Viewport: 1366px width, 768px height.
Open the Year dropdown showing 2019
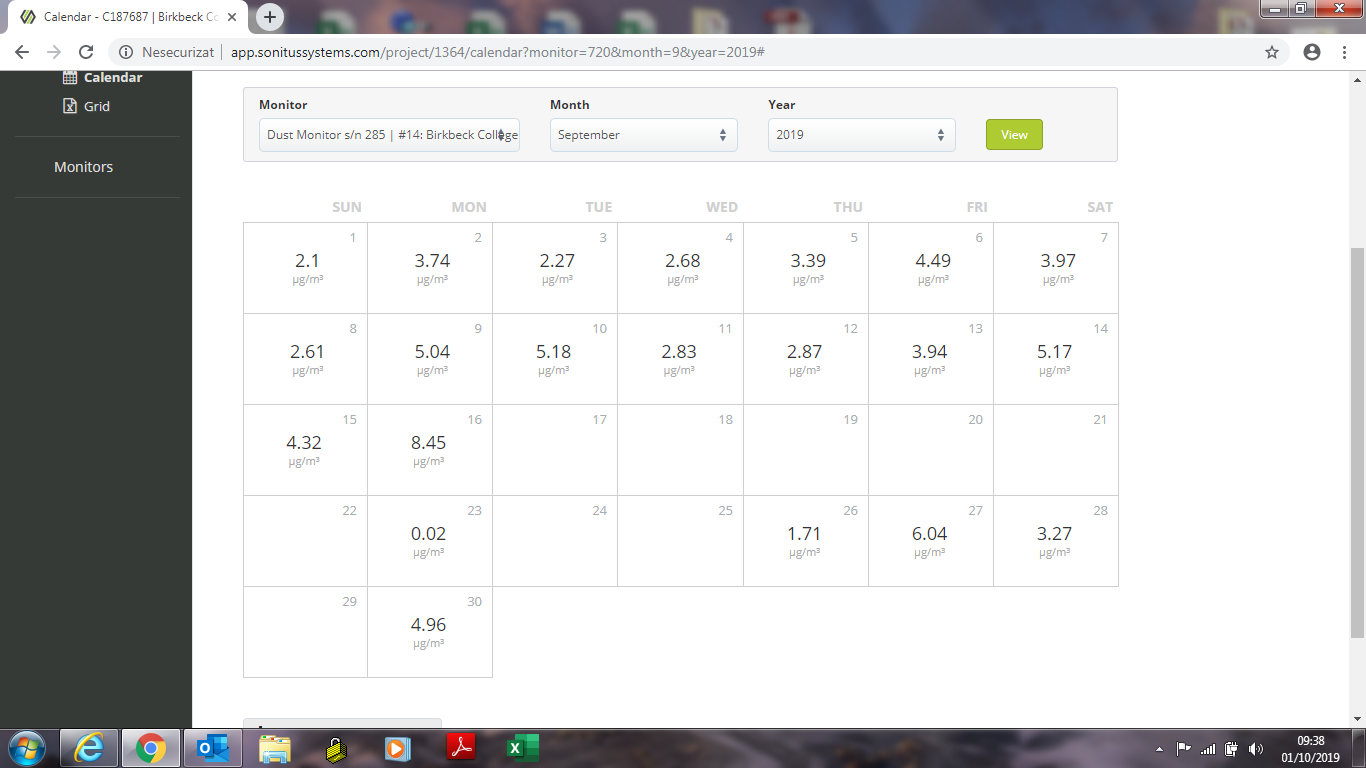(861, 135)
